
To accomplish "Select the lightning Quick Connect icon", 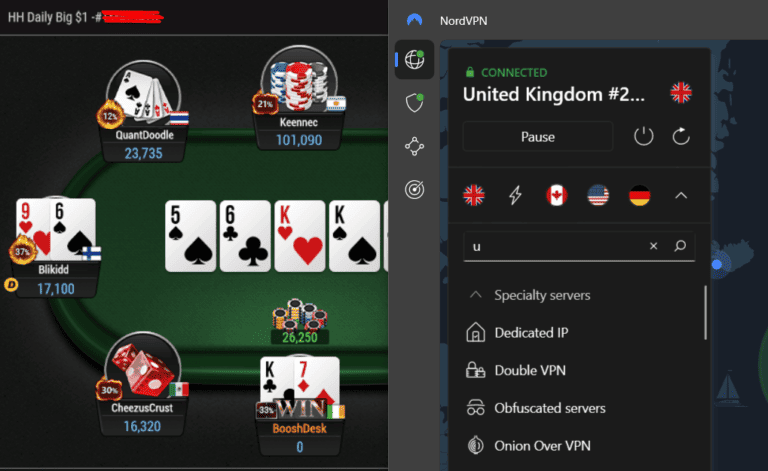I will point(515,195).
